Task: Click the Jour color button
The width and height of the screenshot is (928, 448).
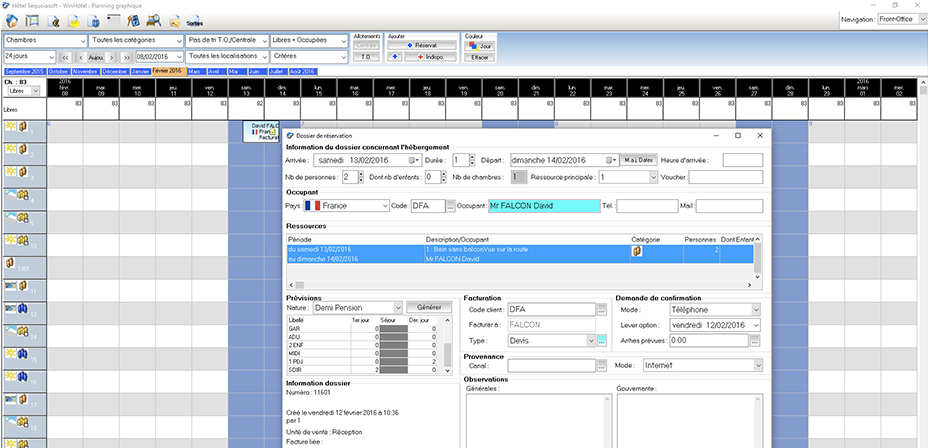Action: pyautogui.click(x=479, y=46)
